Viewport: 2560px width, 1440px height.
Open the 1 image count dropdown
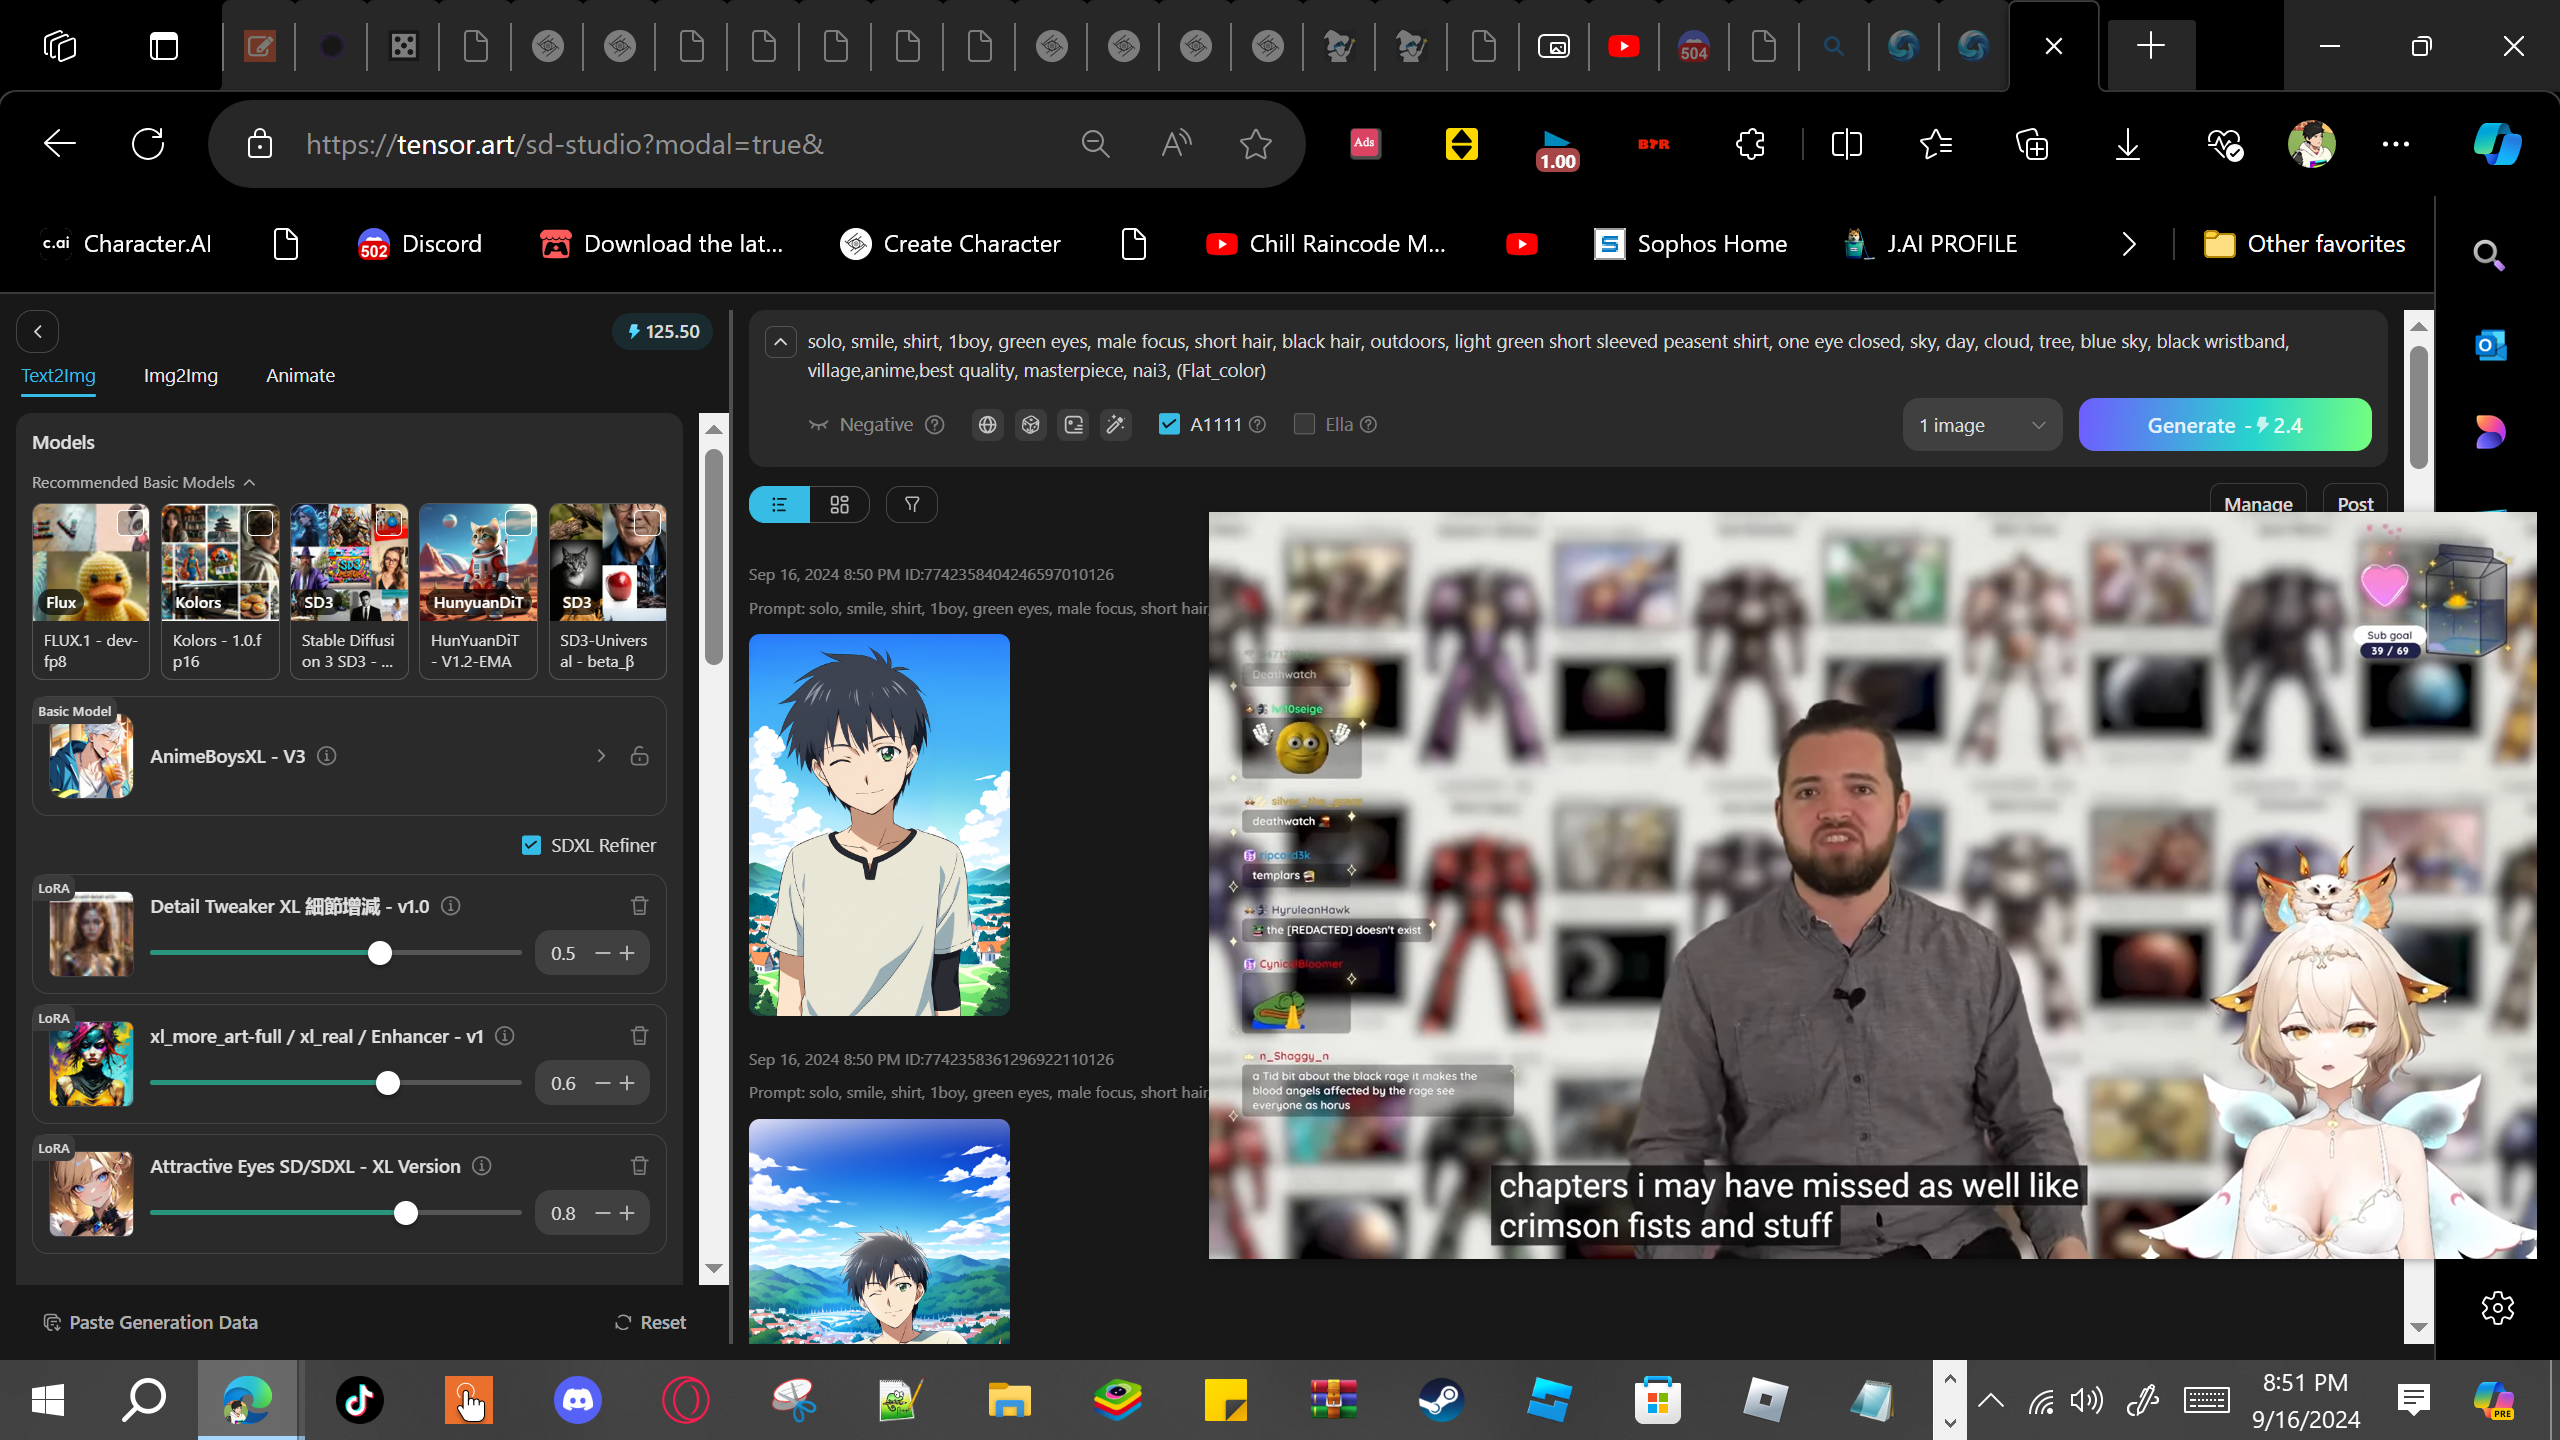1982,426
